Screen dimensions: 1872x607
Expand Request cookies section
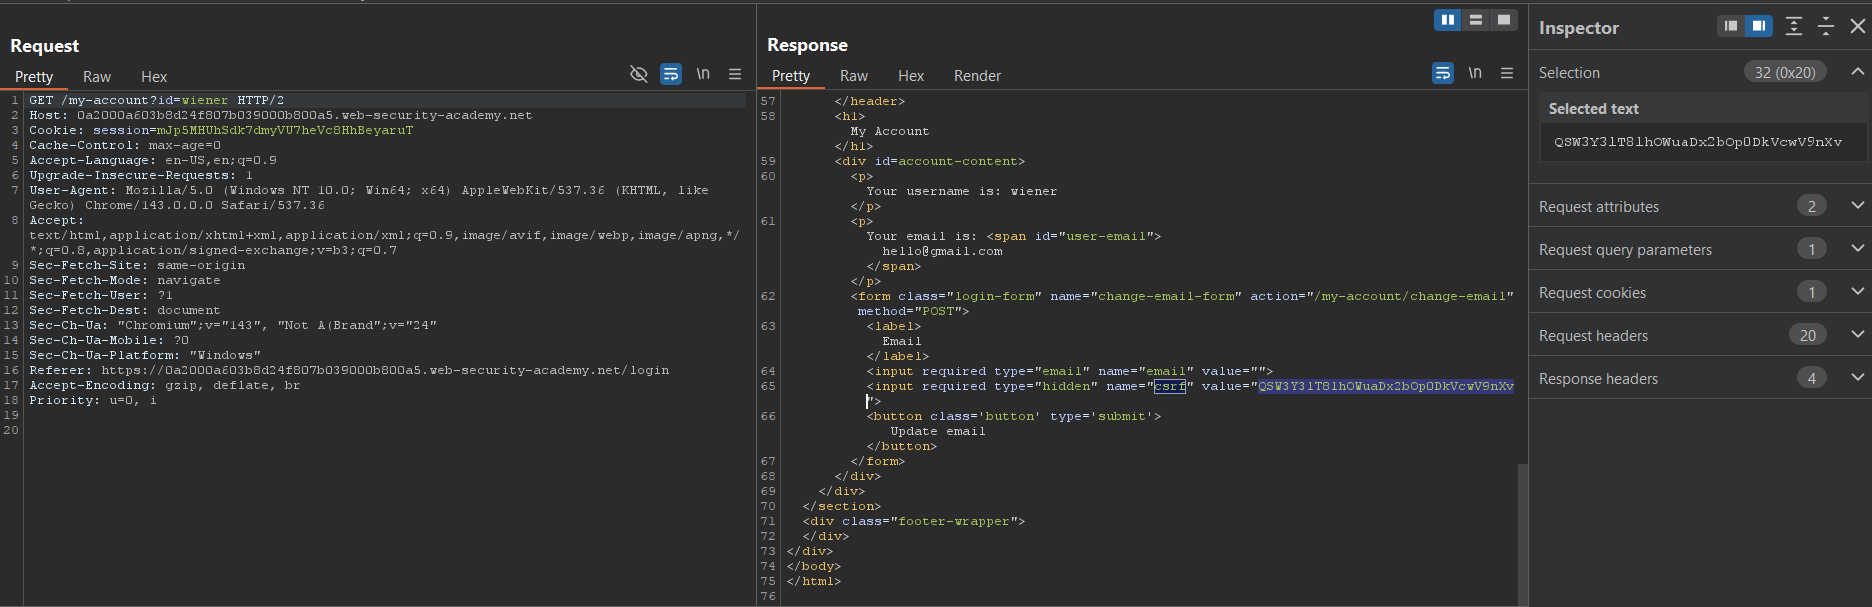coord(1857,292)
